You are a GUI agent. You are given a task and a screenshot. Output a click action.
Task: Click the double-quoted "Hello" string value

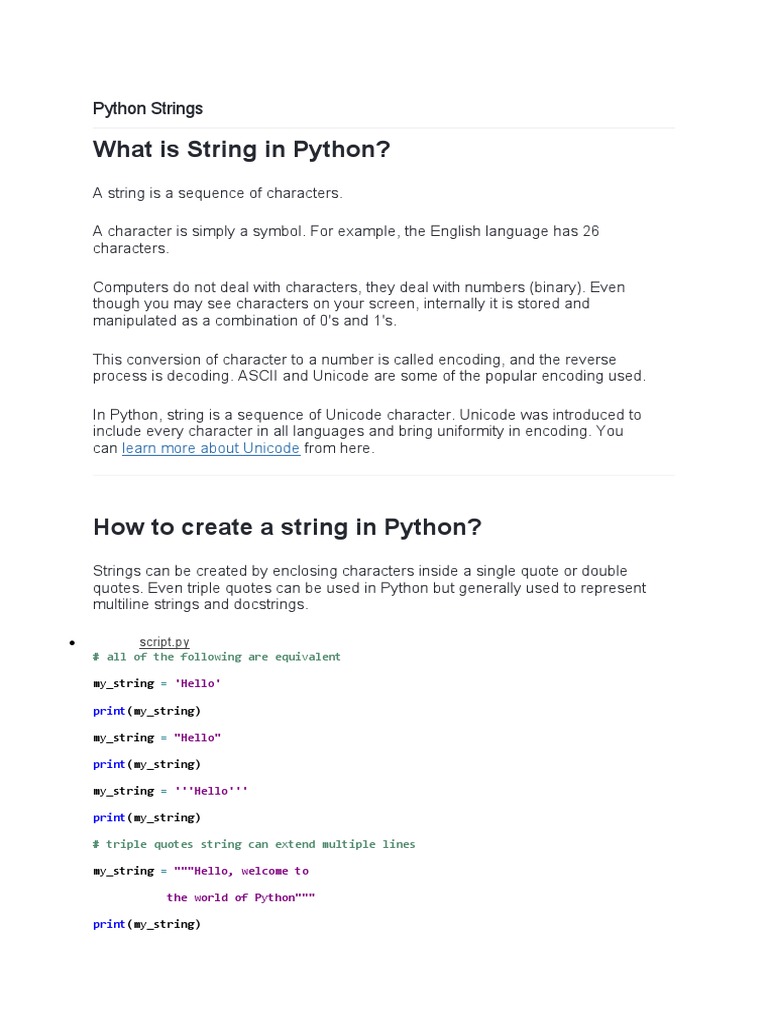(x=197, y=738)
